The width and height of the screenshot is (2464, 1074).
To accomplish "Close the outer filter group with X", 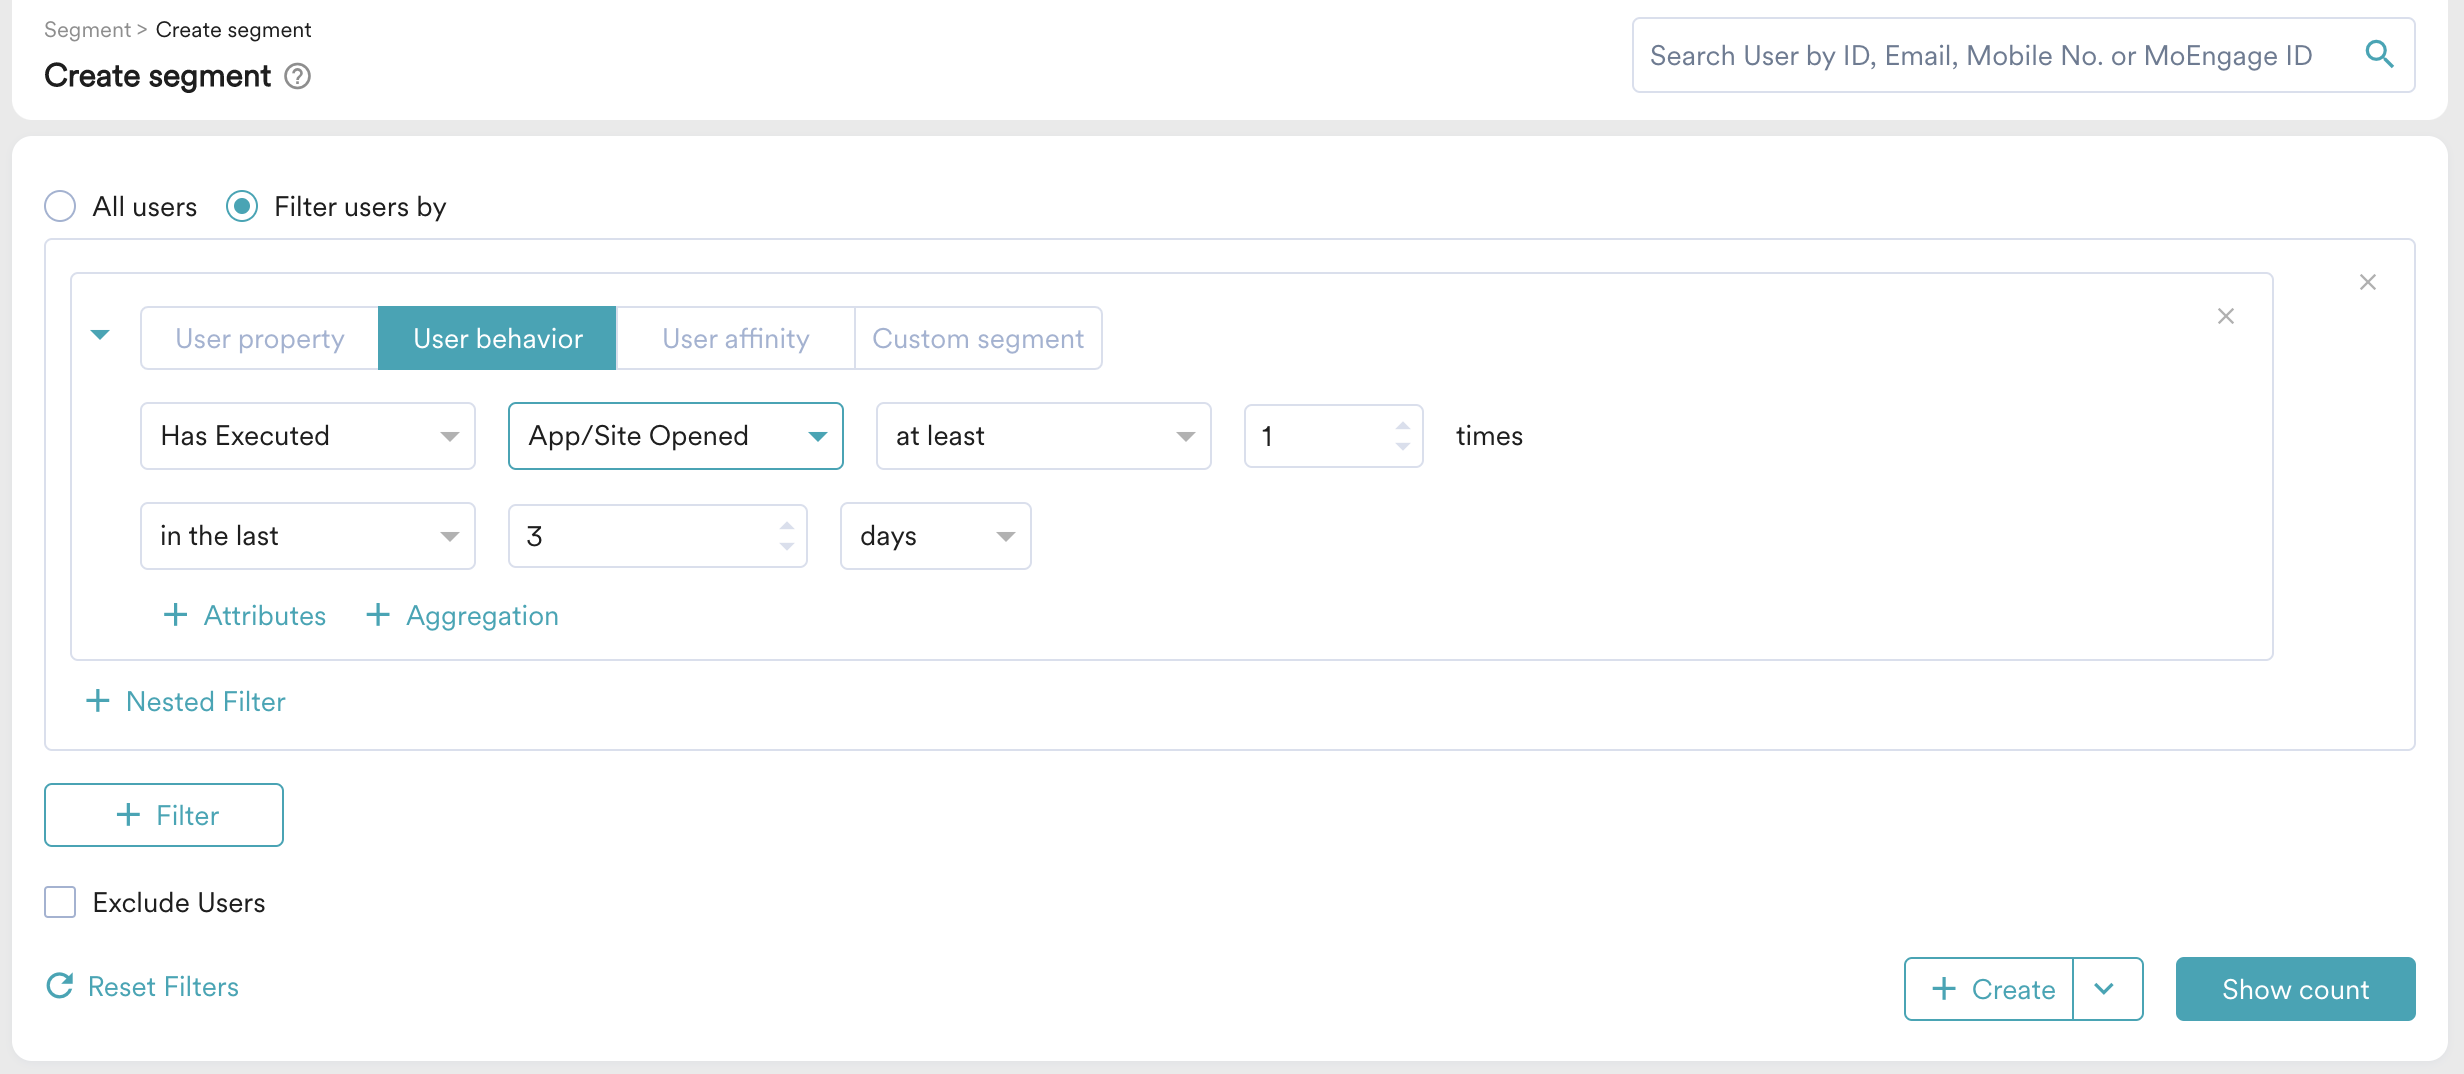I will [x=2367, y=282].
